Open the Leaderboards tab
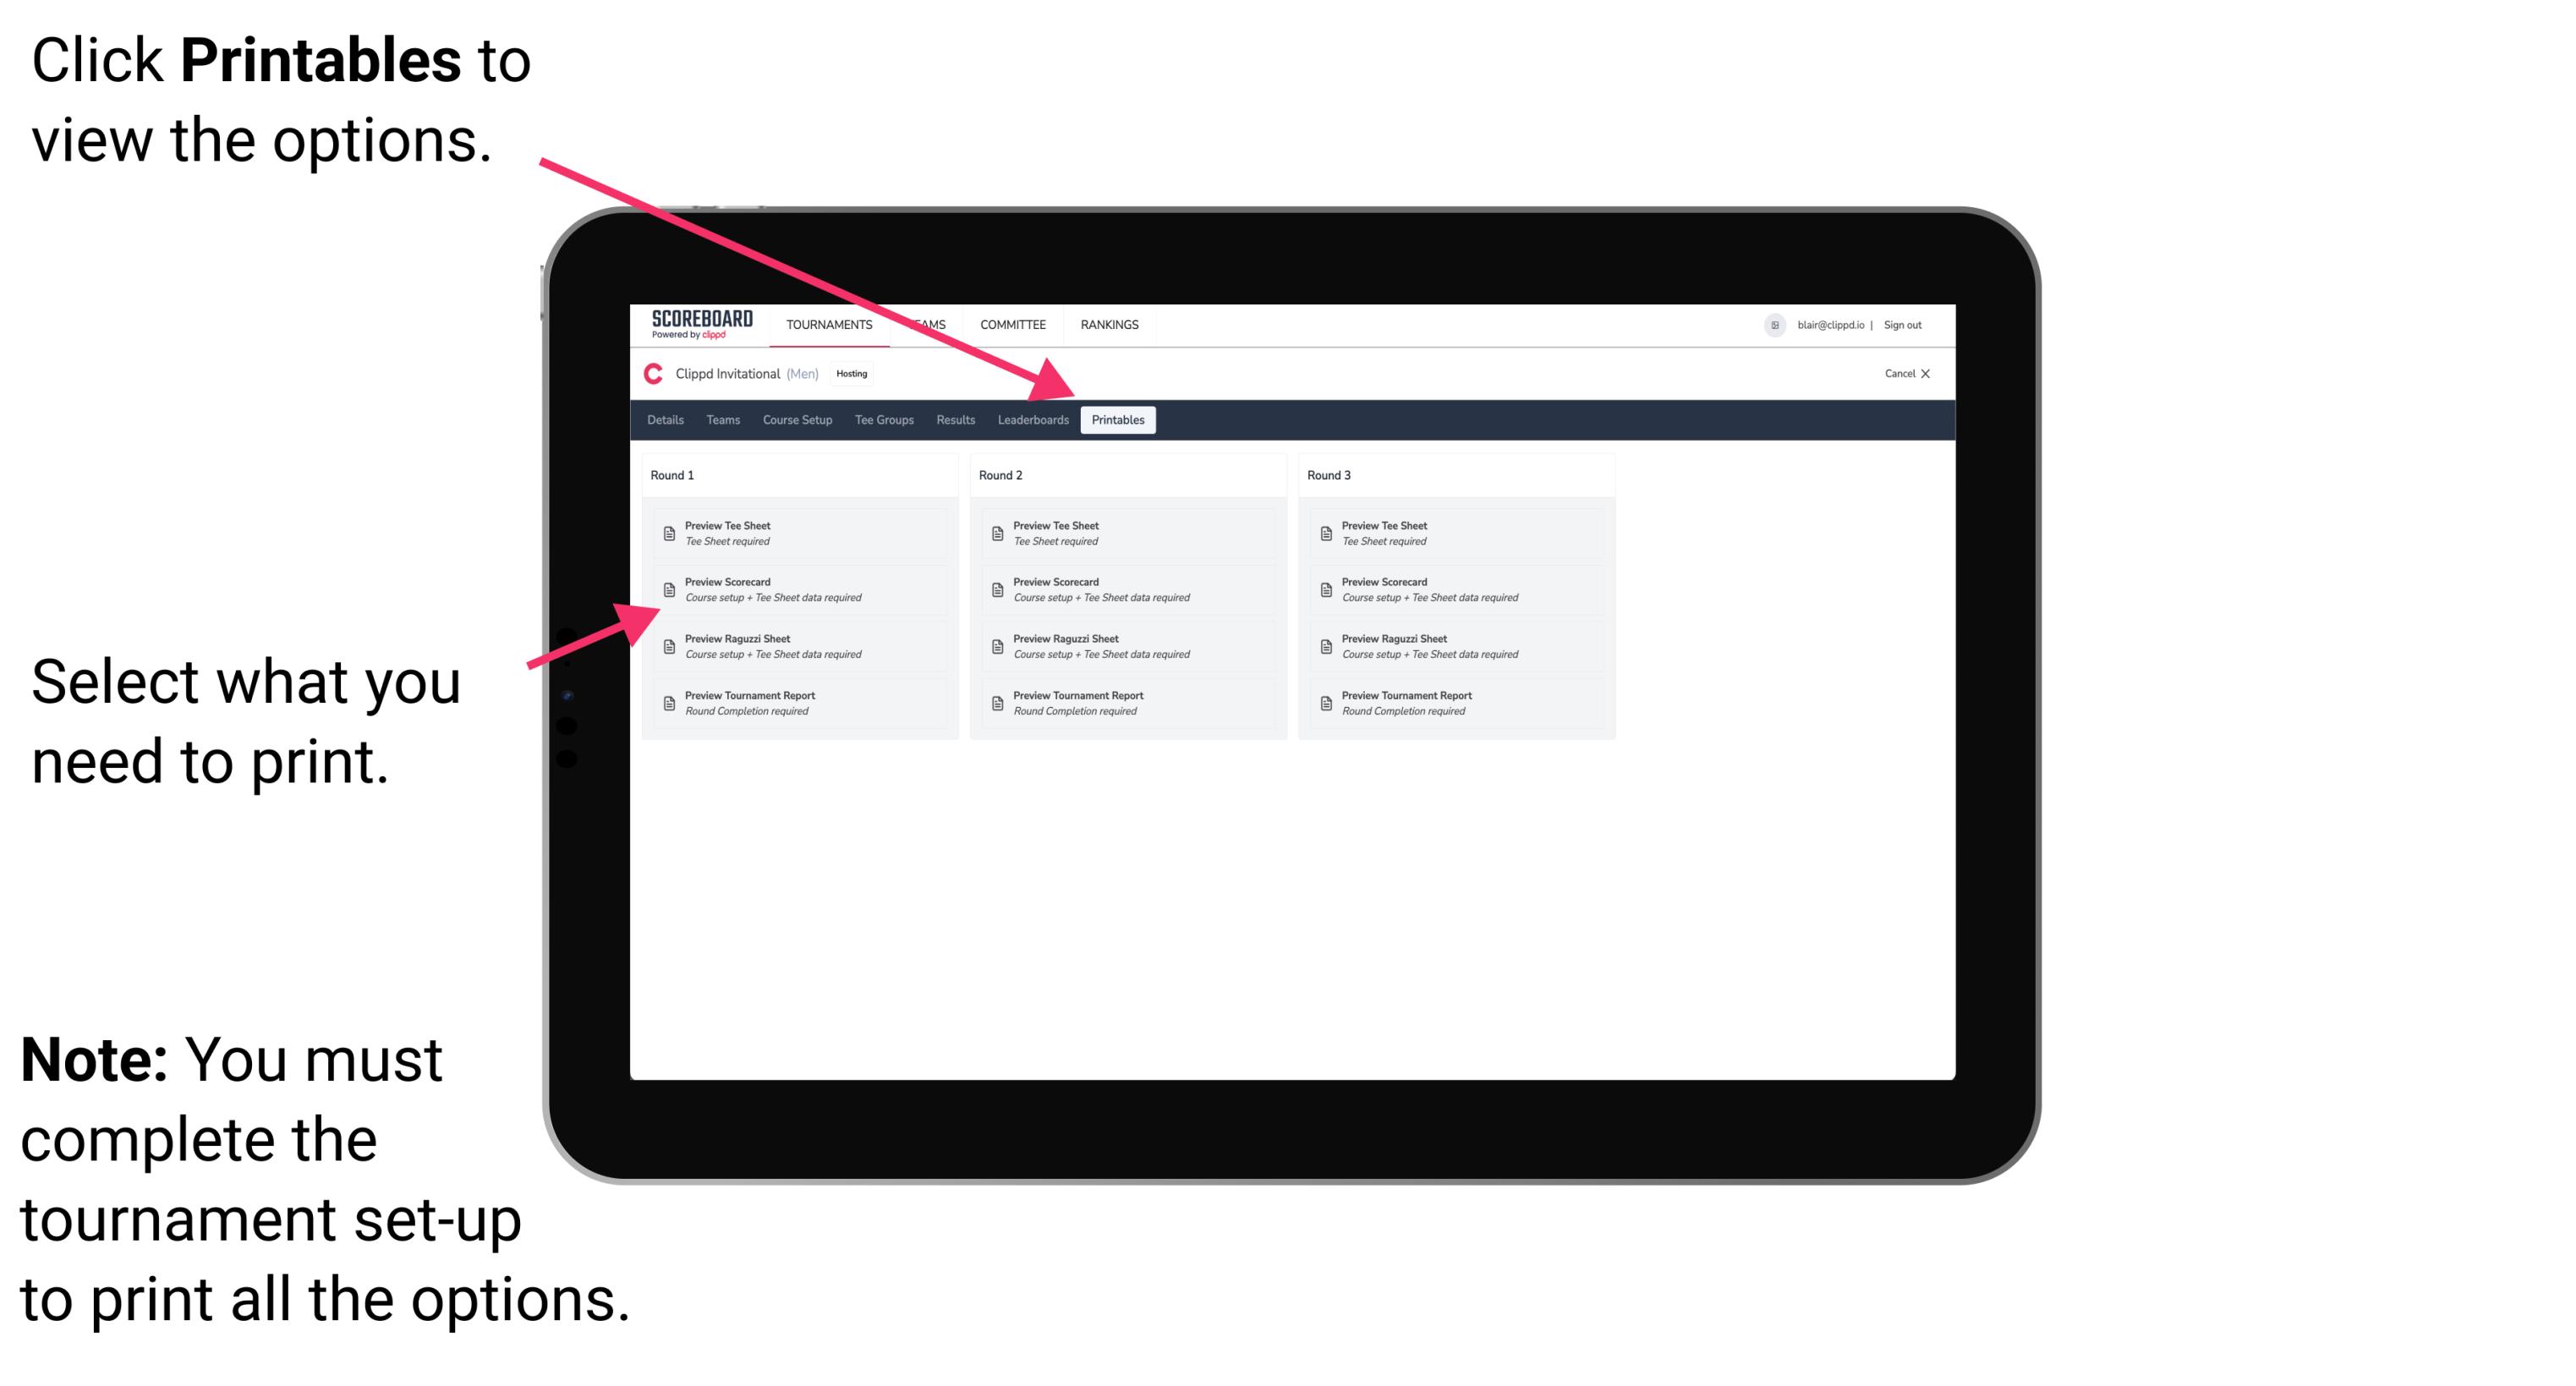This screenshot has height=1386, width=2576. point(1031,420)
